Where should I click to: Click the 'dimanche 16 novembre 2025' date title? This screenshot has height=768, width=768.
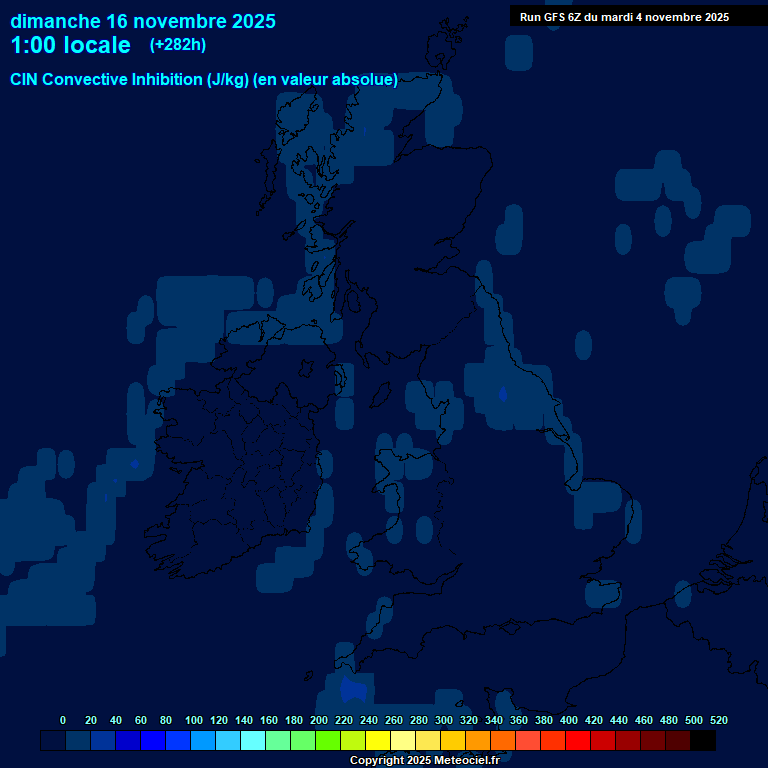[x=143, y=21]
